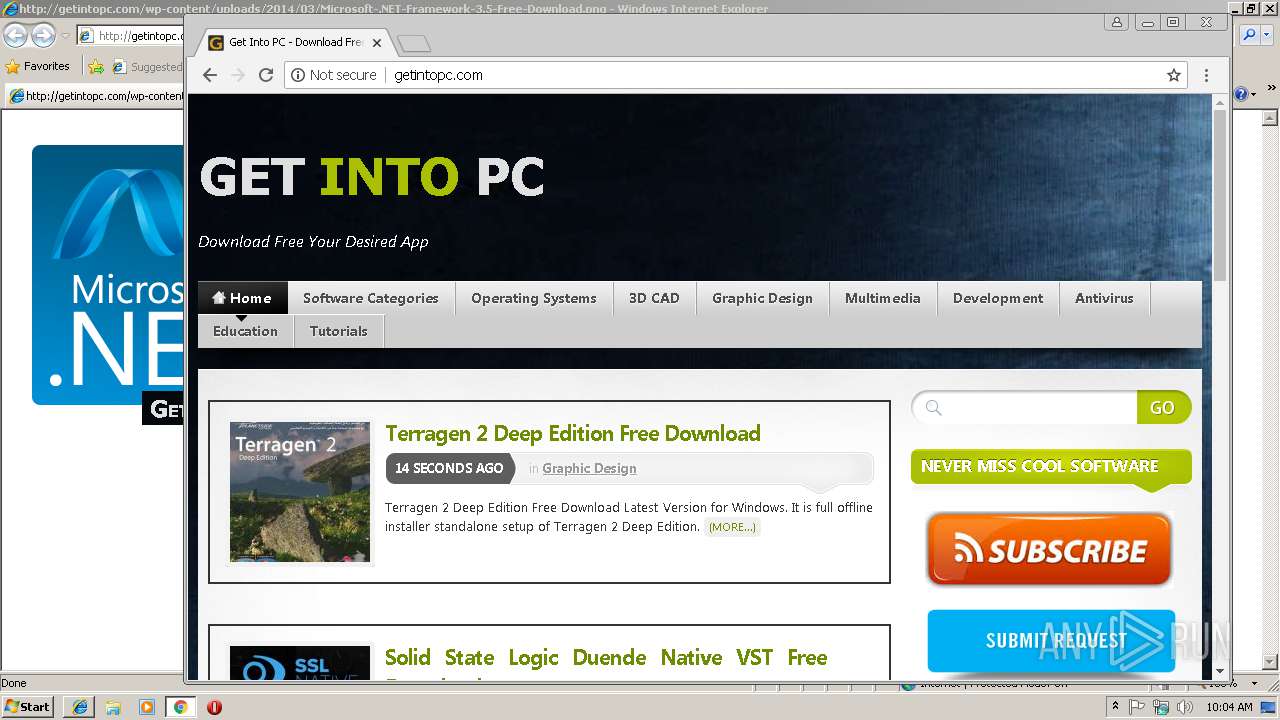Click the orange SUBSCRIBE button
The image size is (1280, 720).
pos(1049,549)
